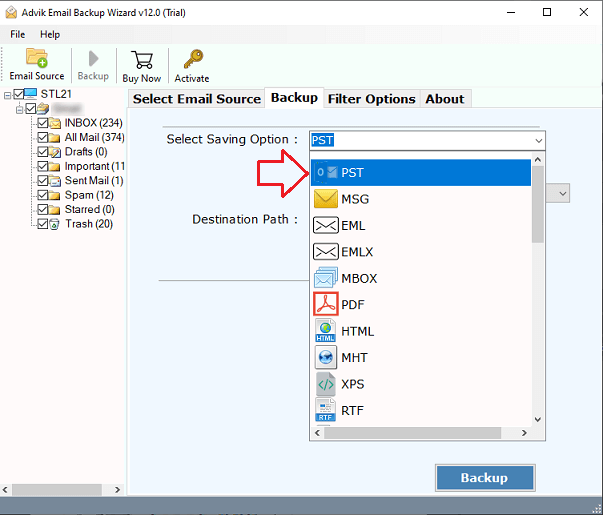Screen dimensions: 603x515
Task: Click the INBOX folder icon
Action: [x=55, y=123]
